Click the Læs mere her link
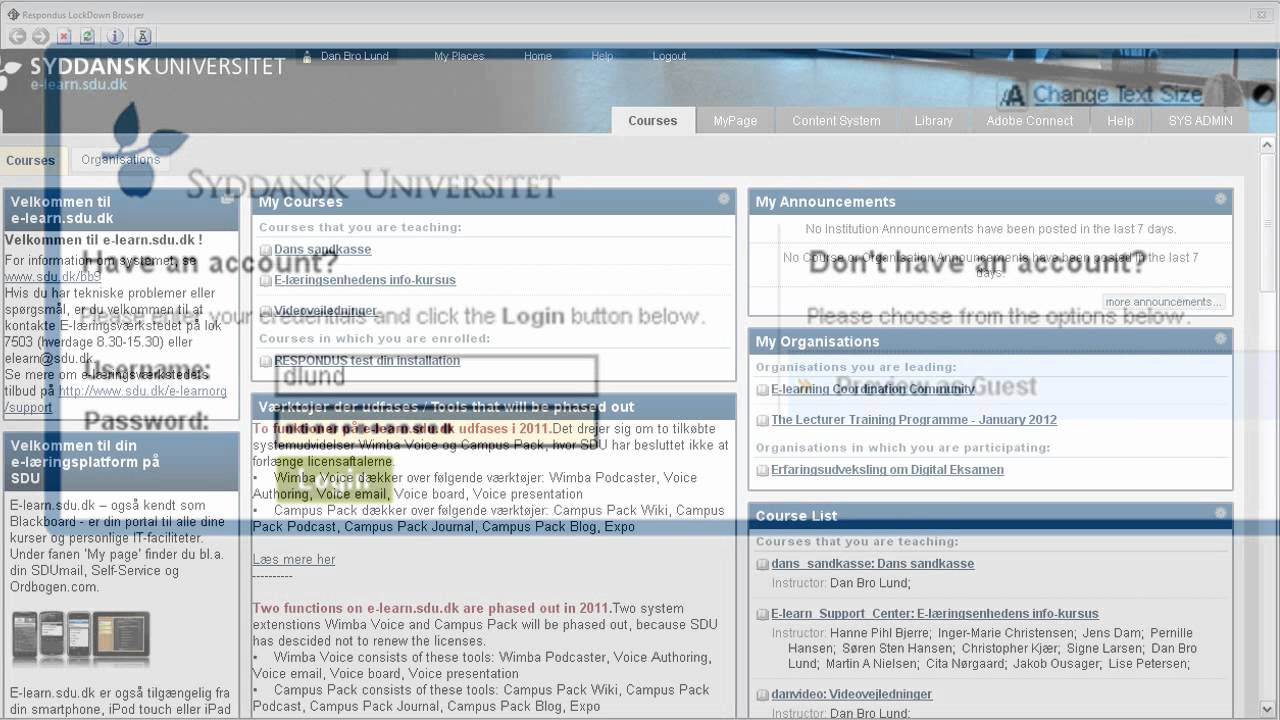 coord(294,560)
